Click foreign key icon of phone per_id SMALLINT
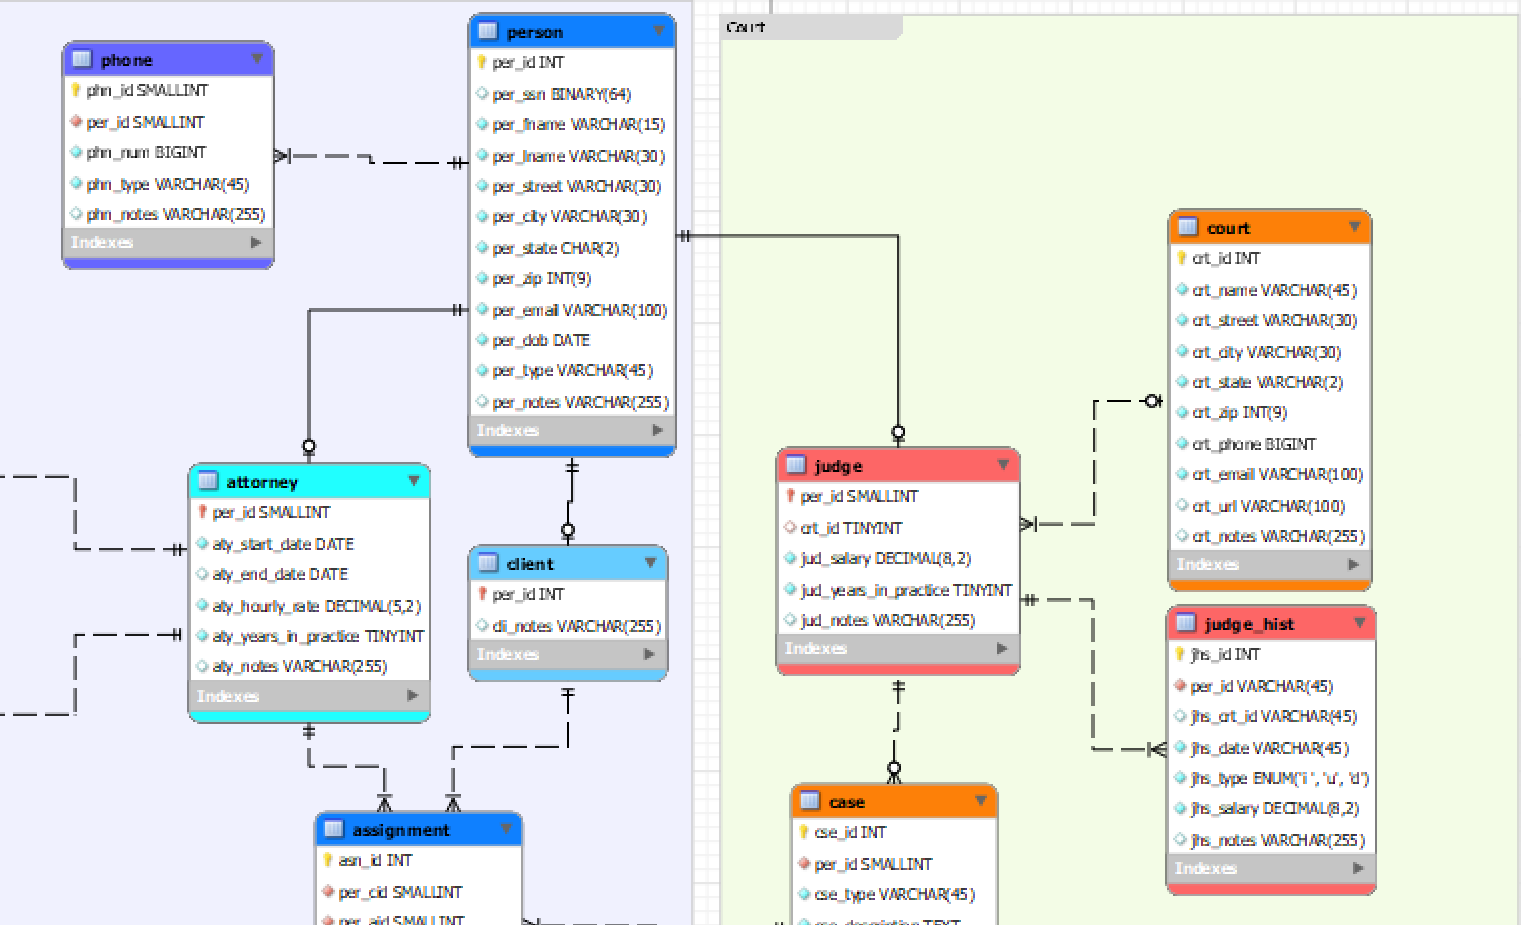Image resolution: width=1521 pixels, height=925 pixels. coord(76,122)
